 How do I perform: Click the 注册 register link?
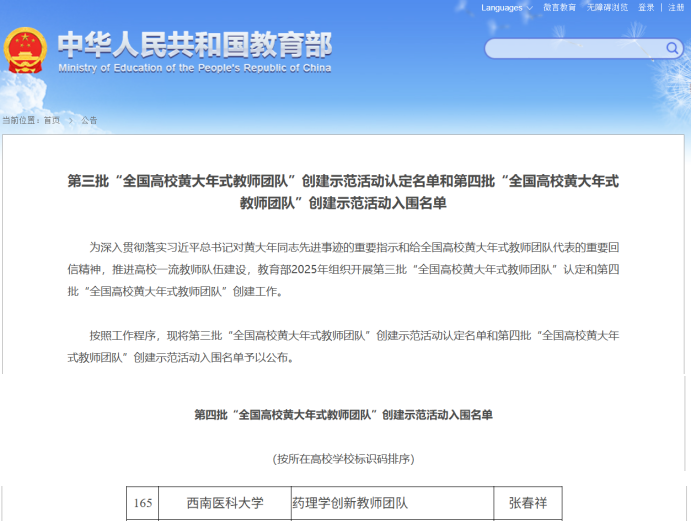677,8
